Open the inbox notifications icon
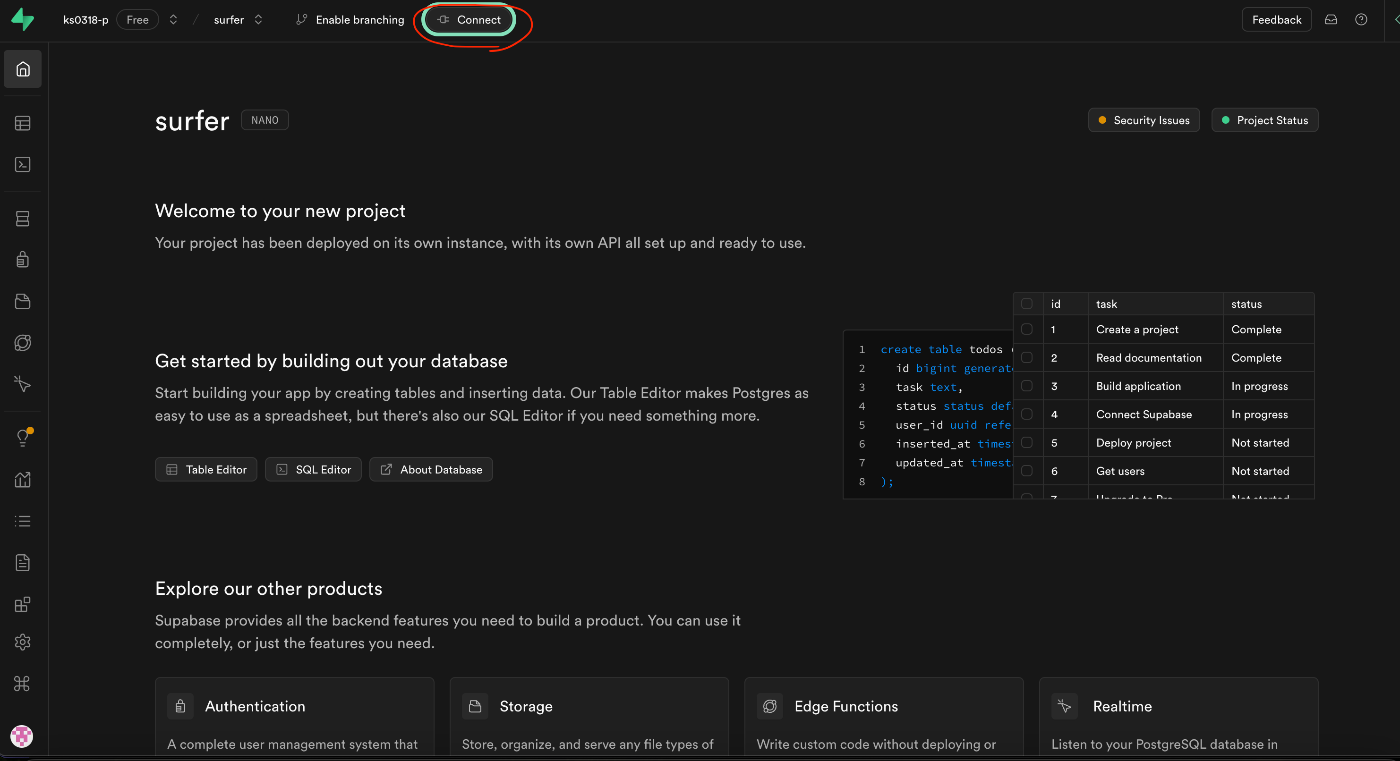This screenshot has width=1400, height=761. [x=1331, y=20]
